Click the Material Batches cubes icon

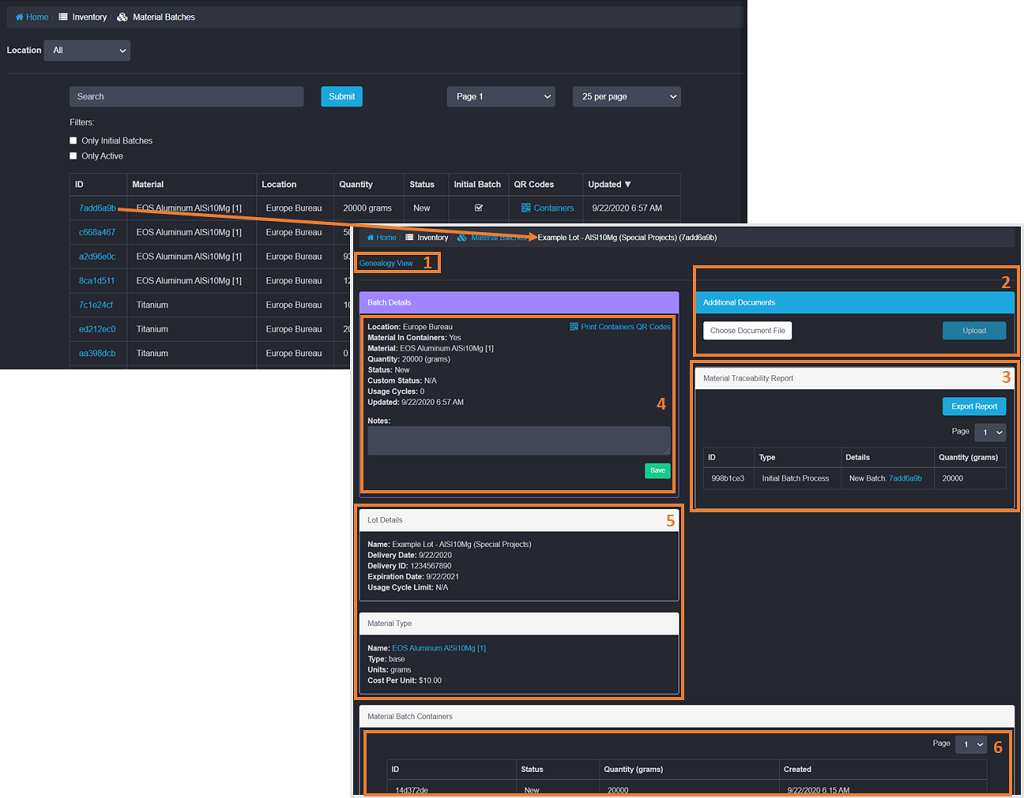[122, 17]
